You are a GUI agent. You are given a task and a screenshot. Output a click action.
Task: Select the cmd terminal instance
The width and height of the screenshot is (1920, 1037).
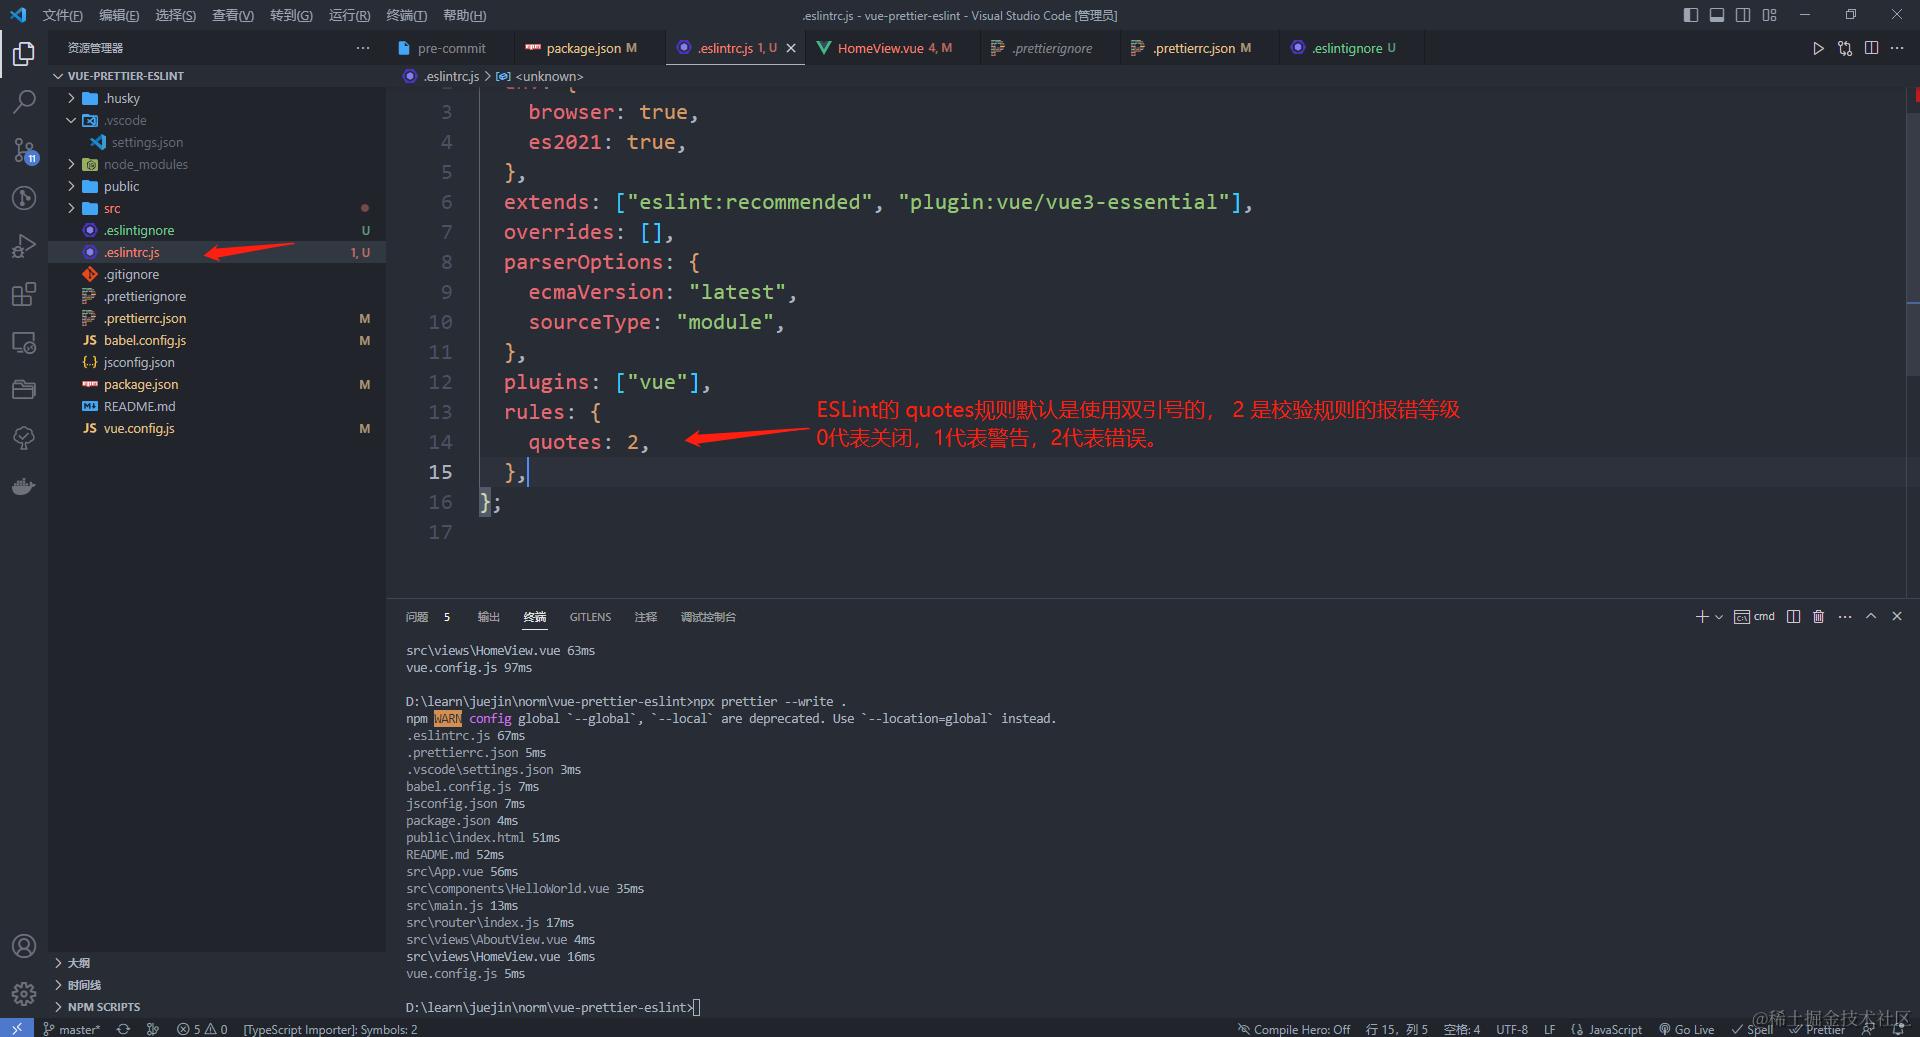tap(1755, 617)
